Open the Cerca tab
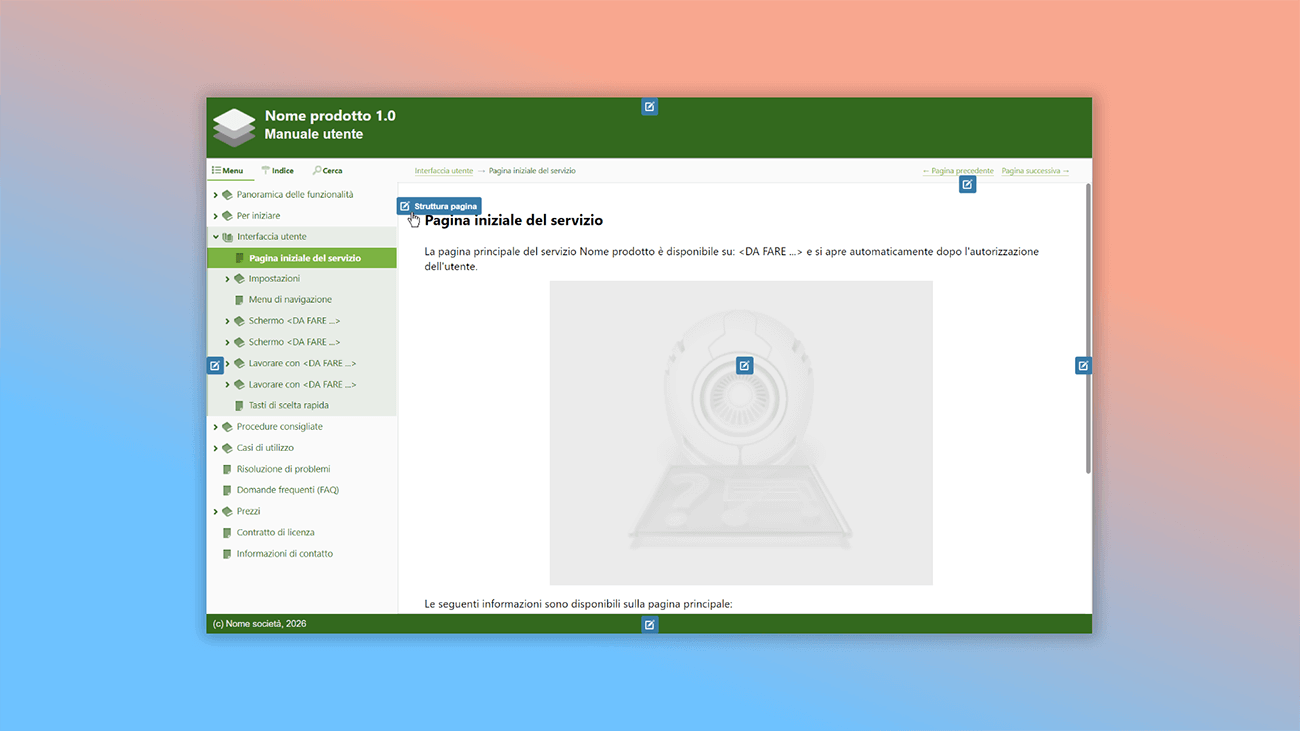Screen dimensions: 1300x731 327,170
